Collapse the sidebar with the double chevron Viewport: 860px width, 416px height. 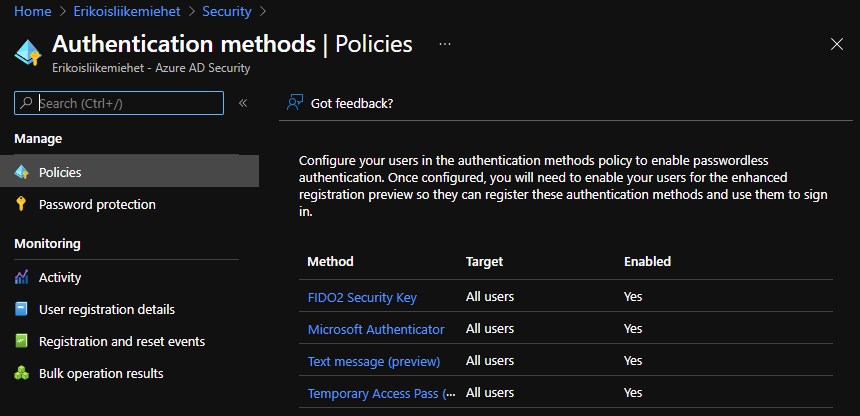tap(243, 103)
